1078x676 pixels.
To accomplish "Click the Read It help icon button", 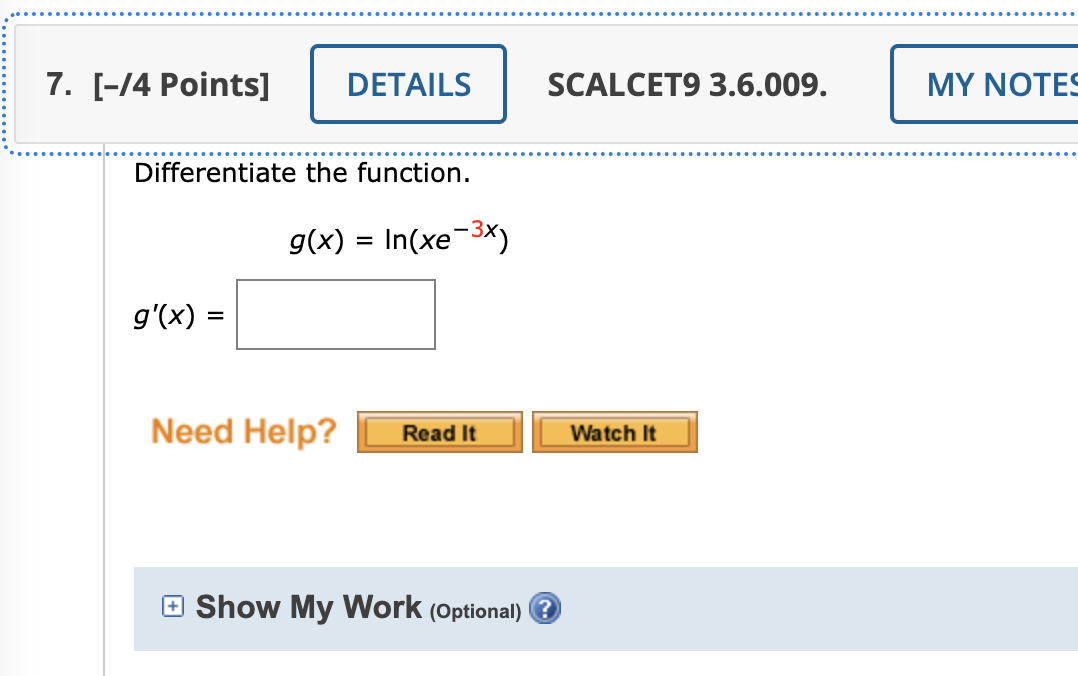I will [x=439, y=432].
